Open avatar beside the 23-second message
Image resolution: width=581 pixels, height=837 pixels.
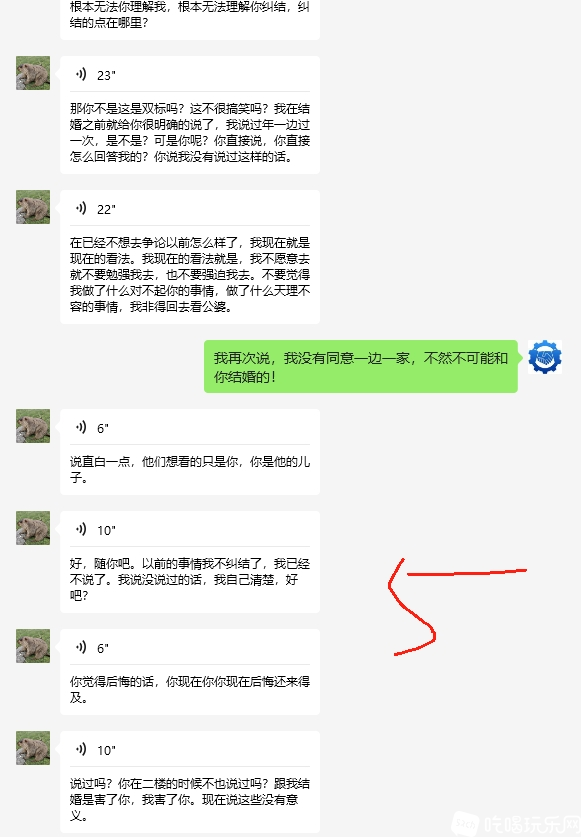33,73
